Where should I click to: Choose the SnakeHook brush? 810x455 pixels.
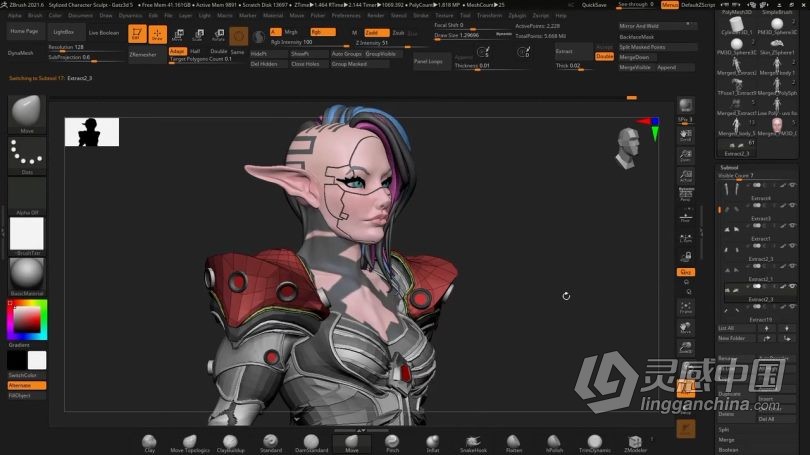(x=473, y=444)
